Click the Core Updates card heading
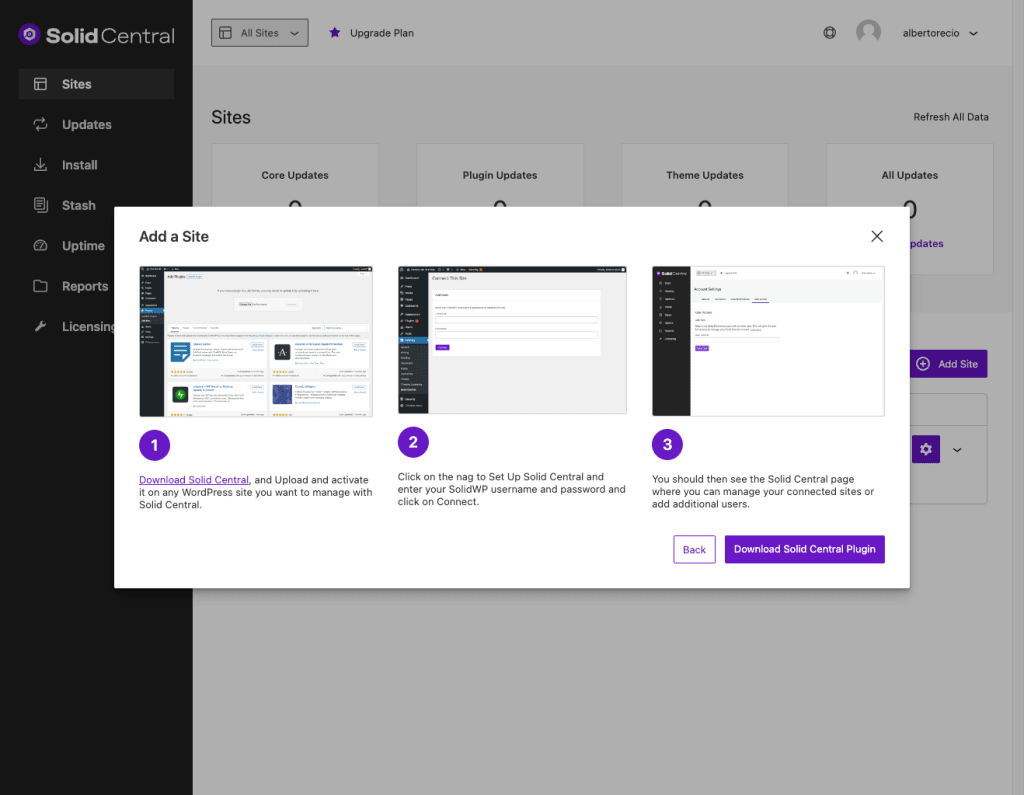The image size is (1024, 795). [295, 175]
